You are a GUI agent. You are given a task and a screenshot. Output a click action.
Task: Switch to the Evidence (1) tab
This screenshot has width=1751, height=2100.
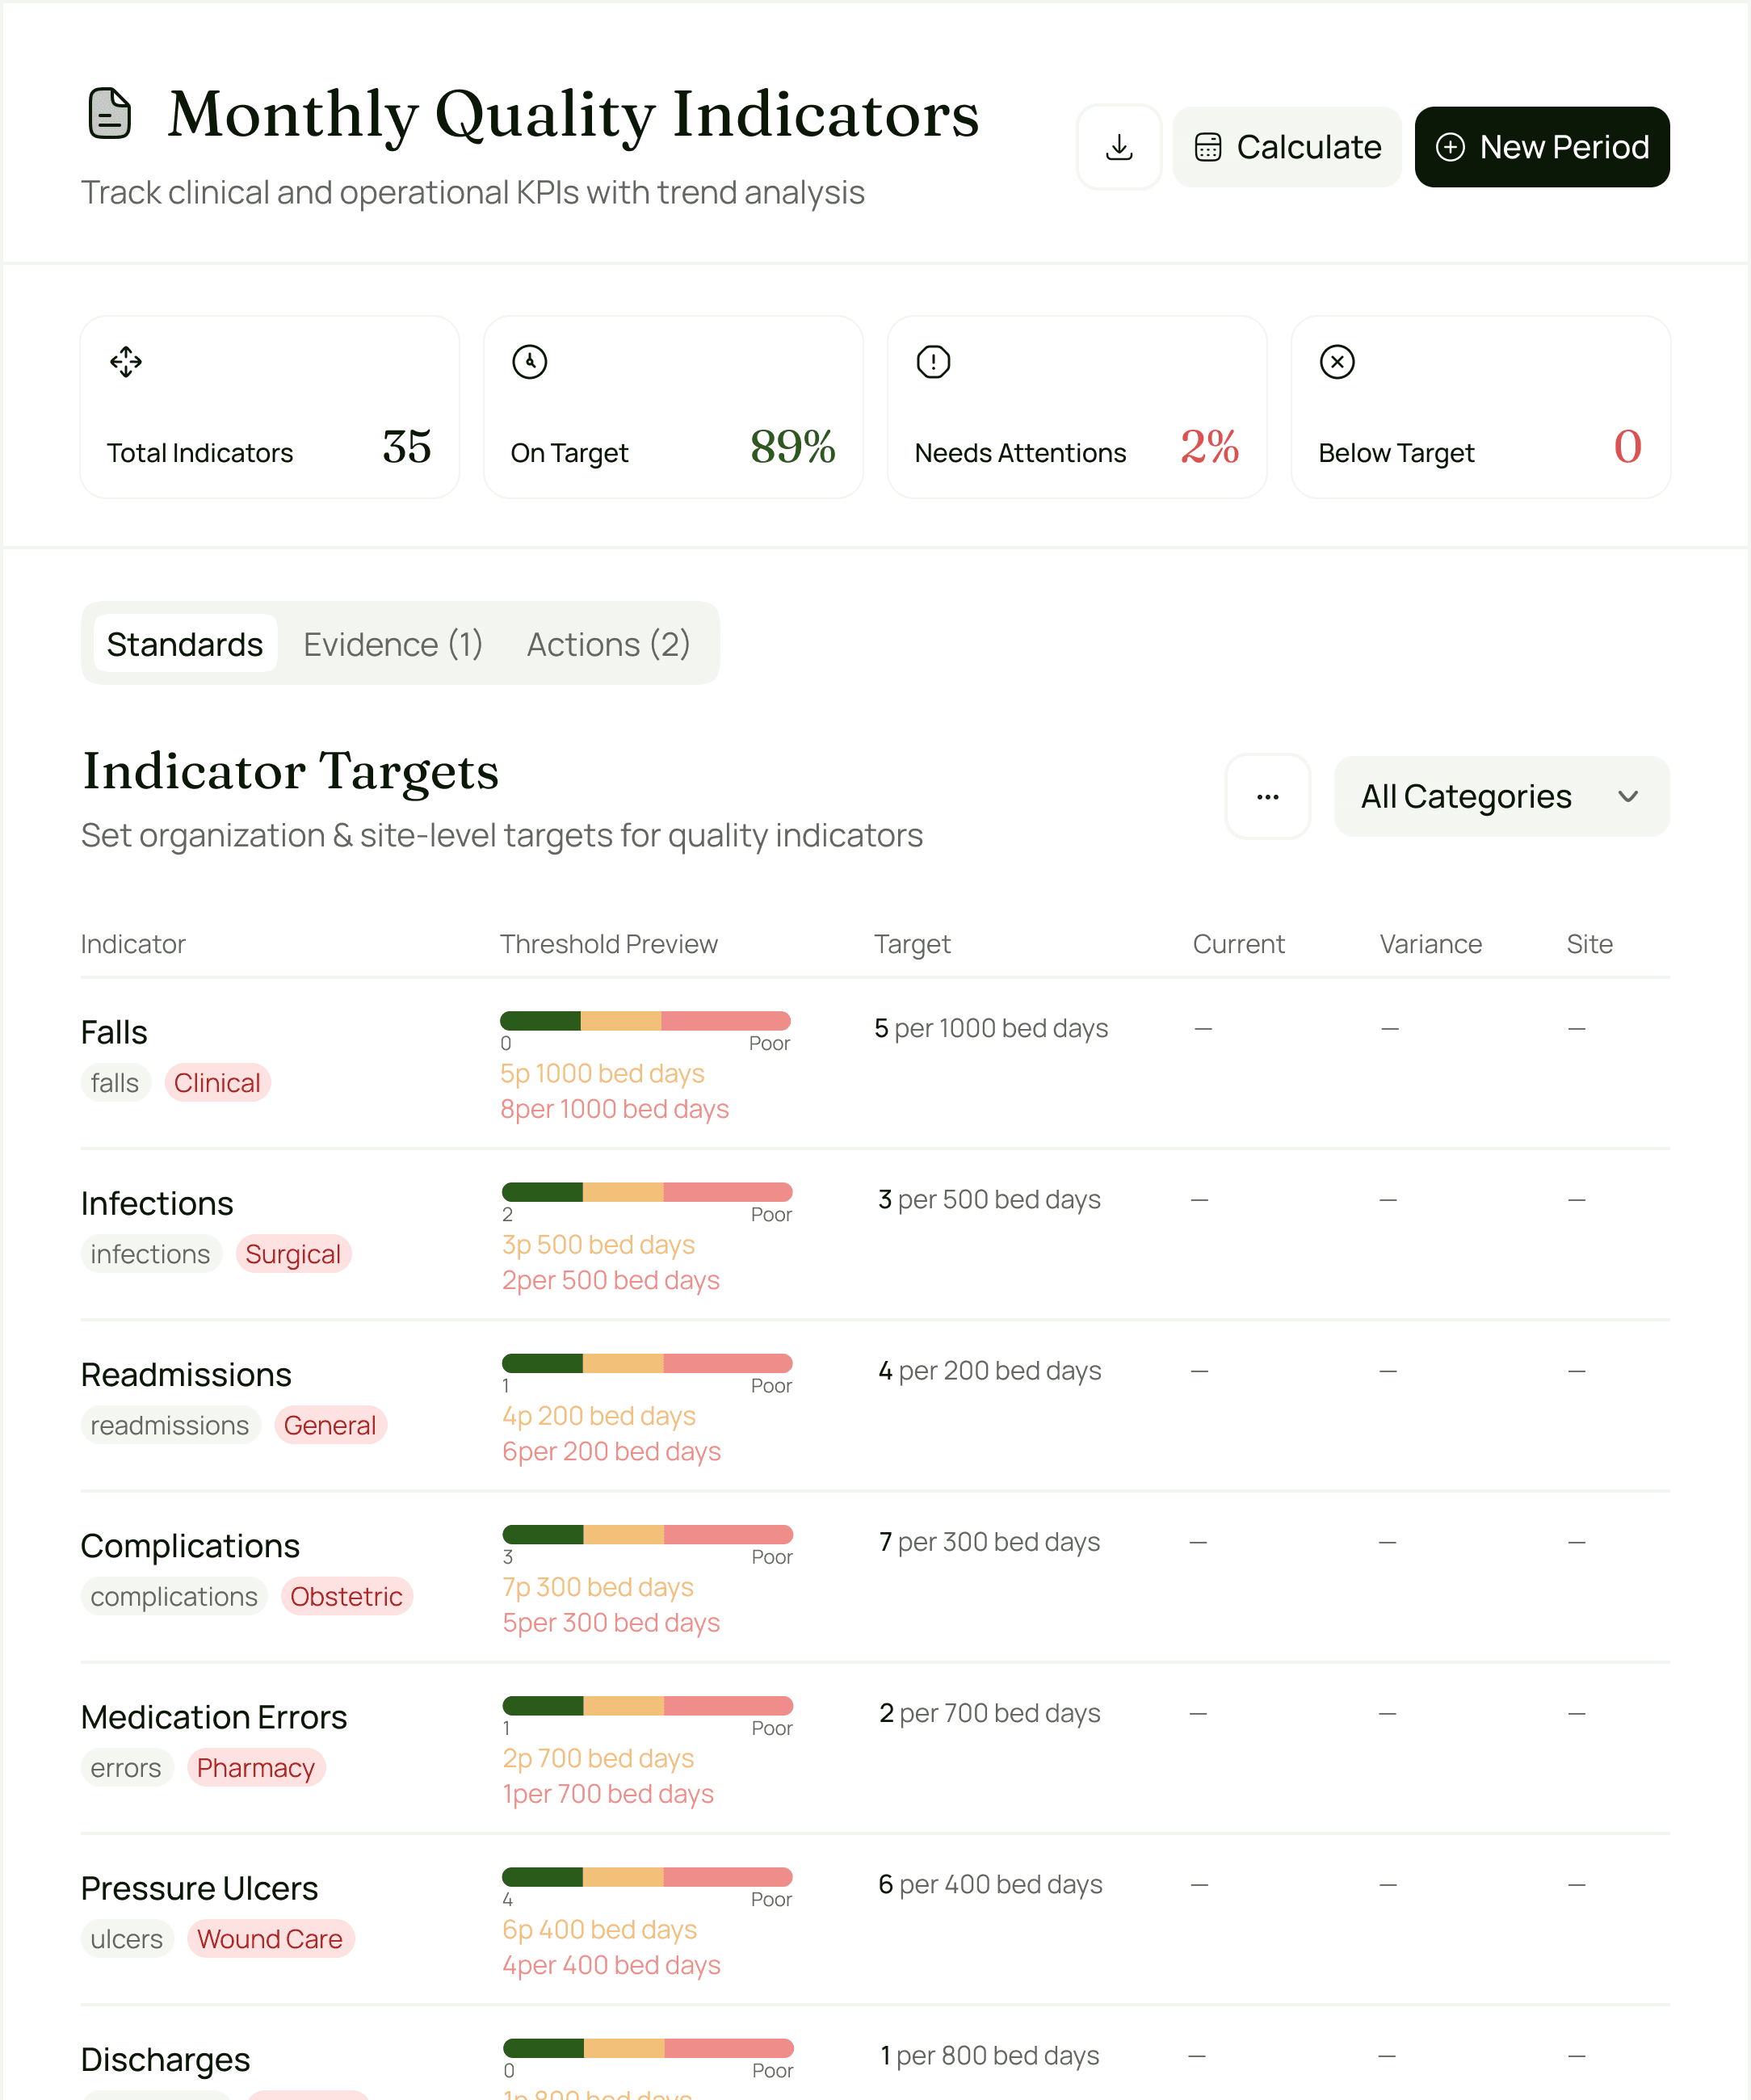tap(393, 644)
